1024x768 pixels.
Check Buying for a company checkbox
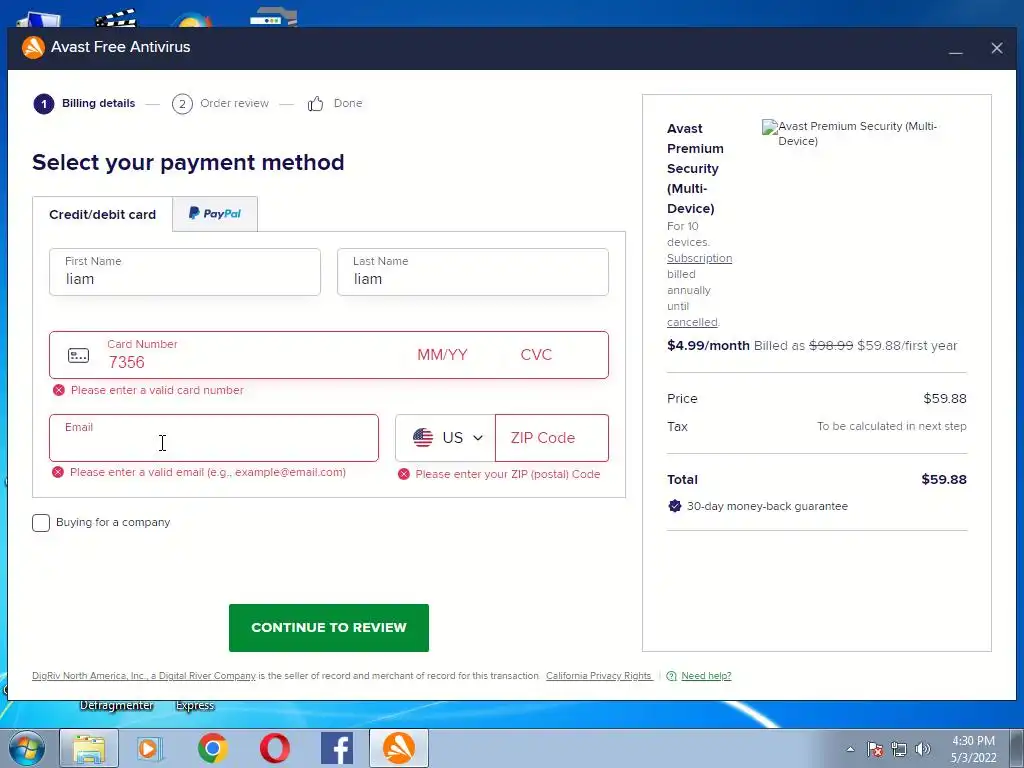(40, 523)
